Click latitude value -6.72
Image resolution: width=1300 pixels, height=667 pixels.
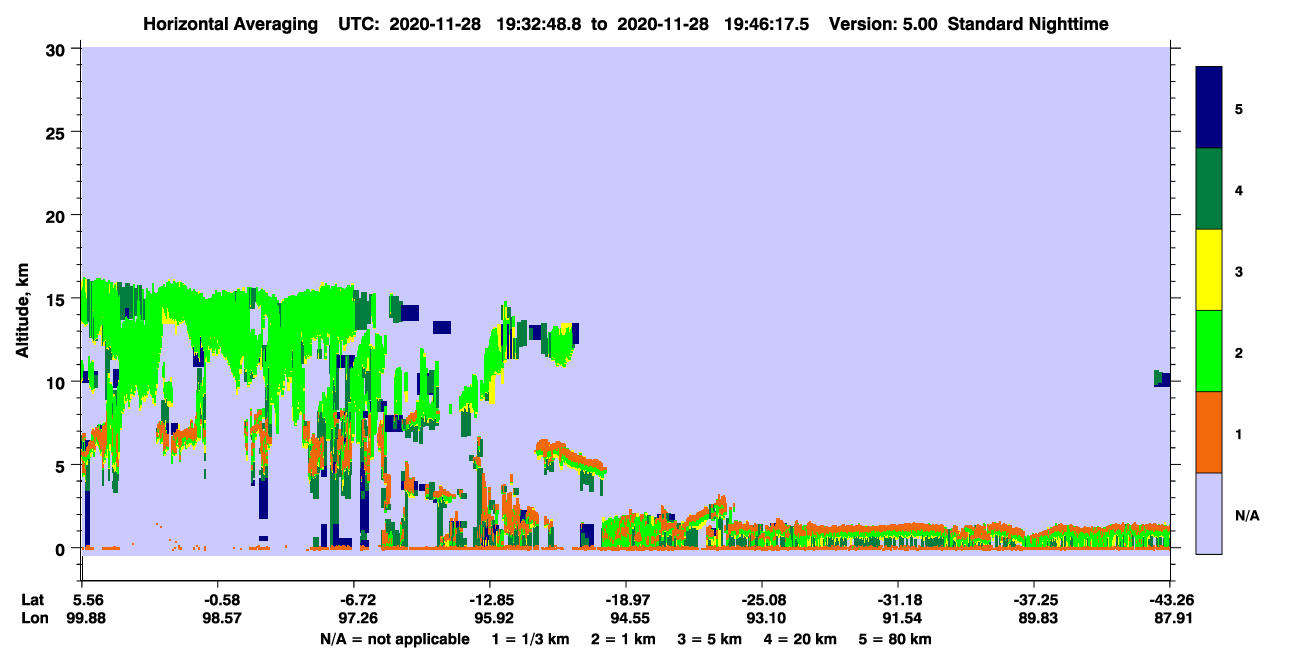[x=358, y=600]
